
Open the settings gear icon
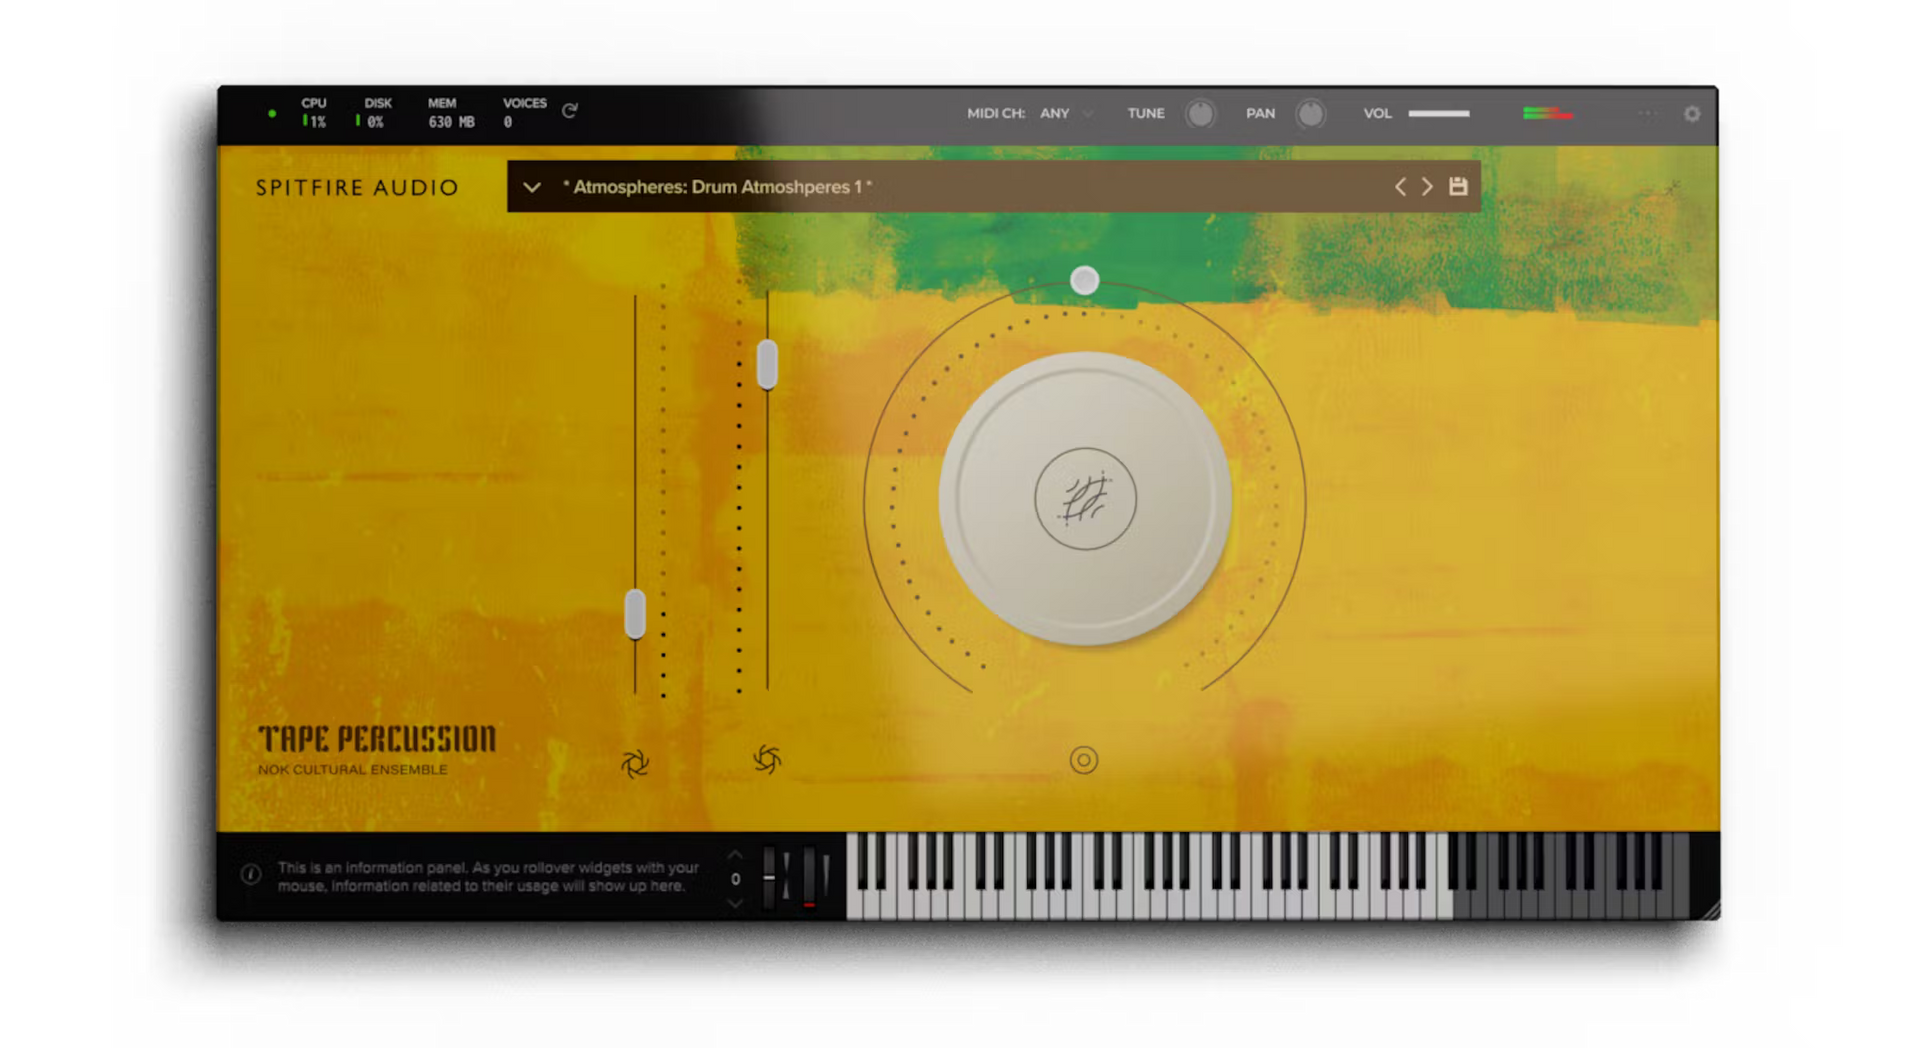(1691, 114)
